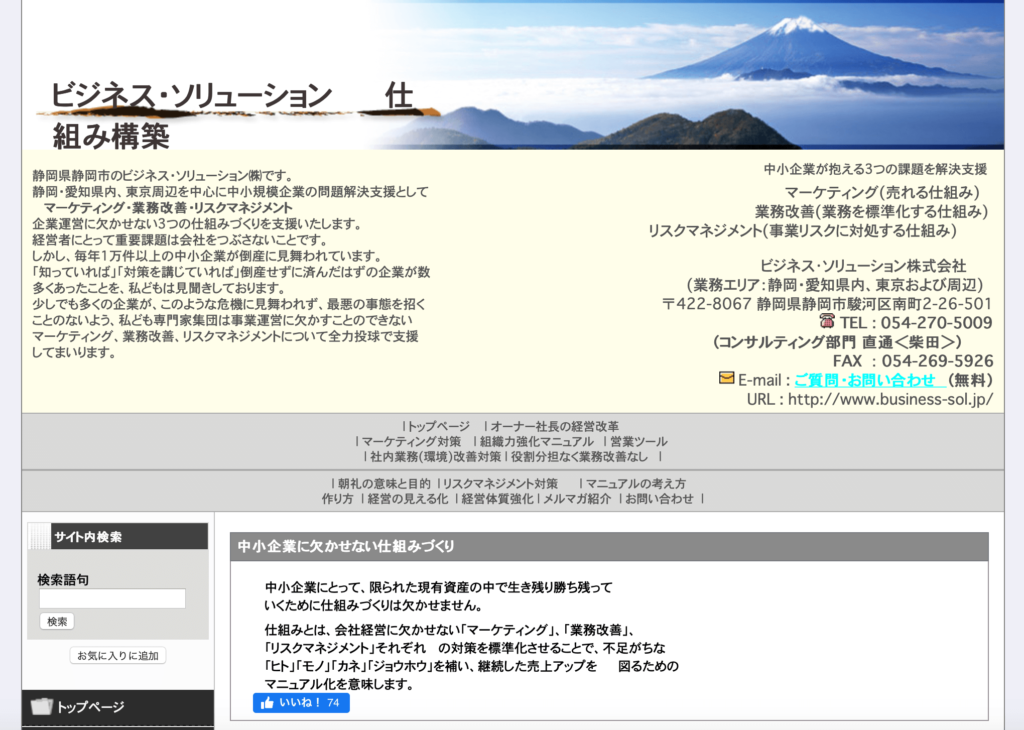Open 社内業務(環境)改善対策 navigation link
The height and width of the screenshot is (730, 1024).
coord(435,456)
